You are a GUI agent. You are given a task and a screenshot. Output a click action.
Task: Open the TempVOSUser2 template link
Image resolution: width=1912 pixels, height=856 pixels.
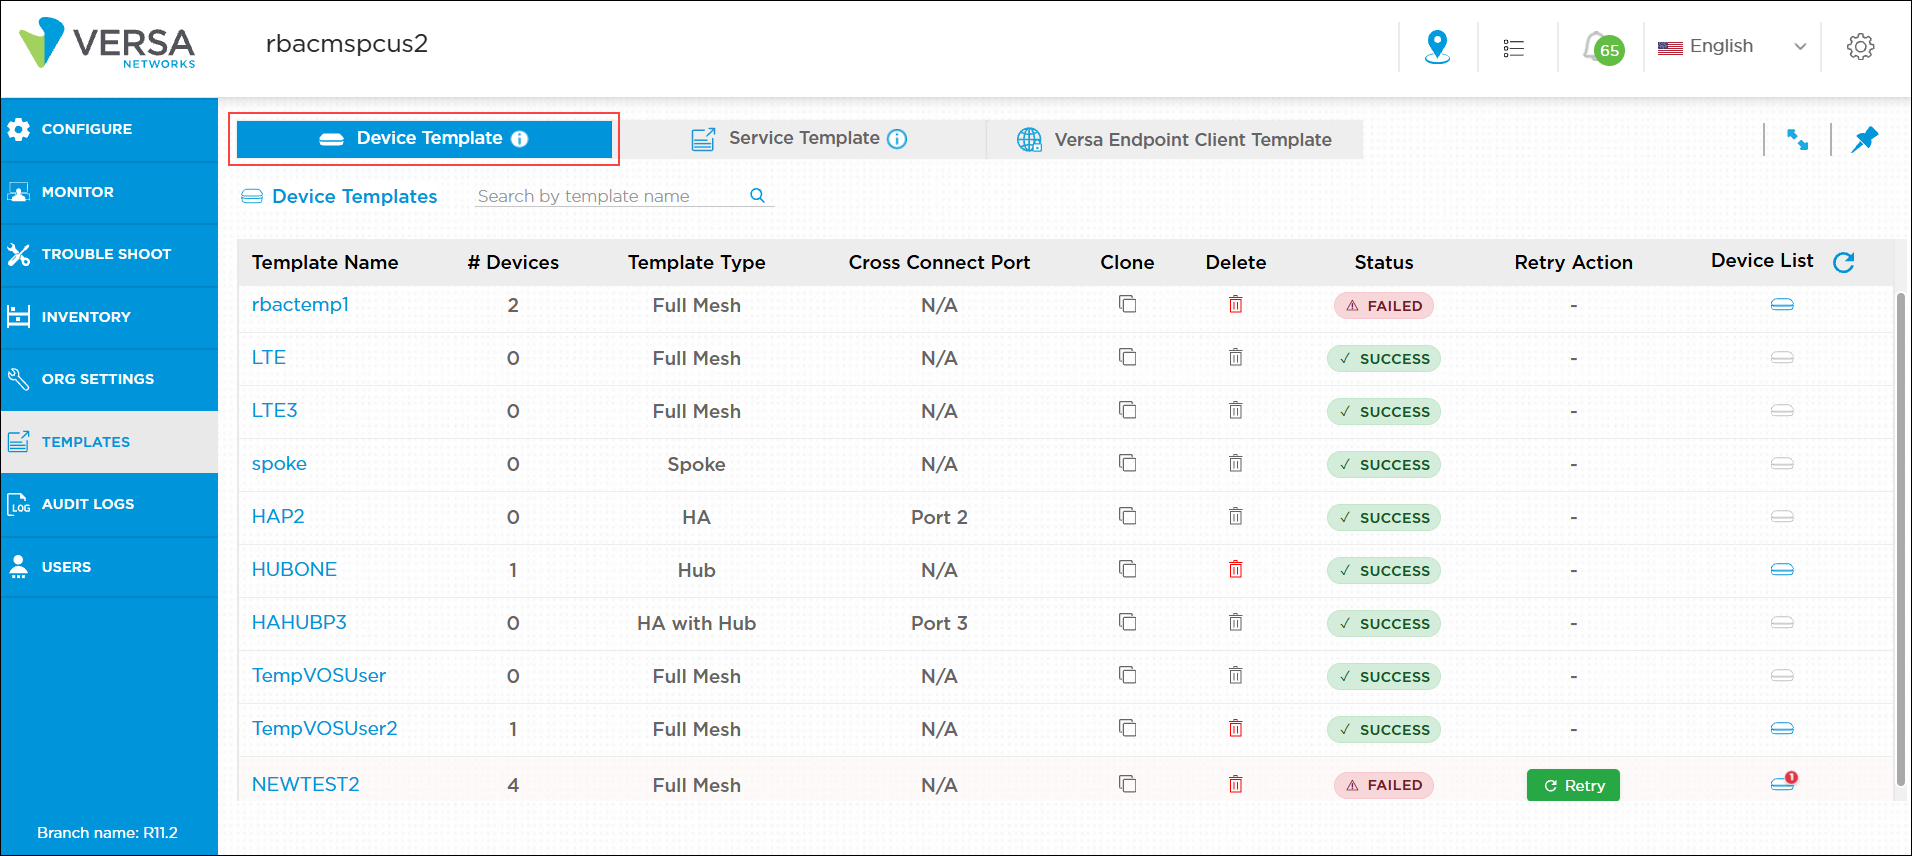(324, 728)
